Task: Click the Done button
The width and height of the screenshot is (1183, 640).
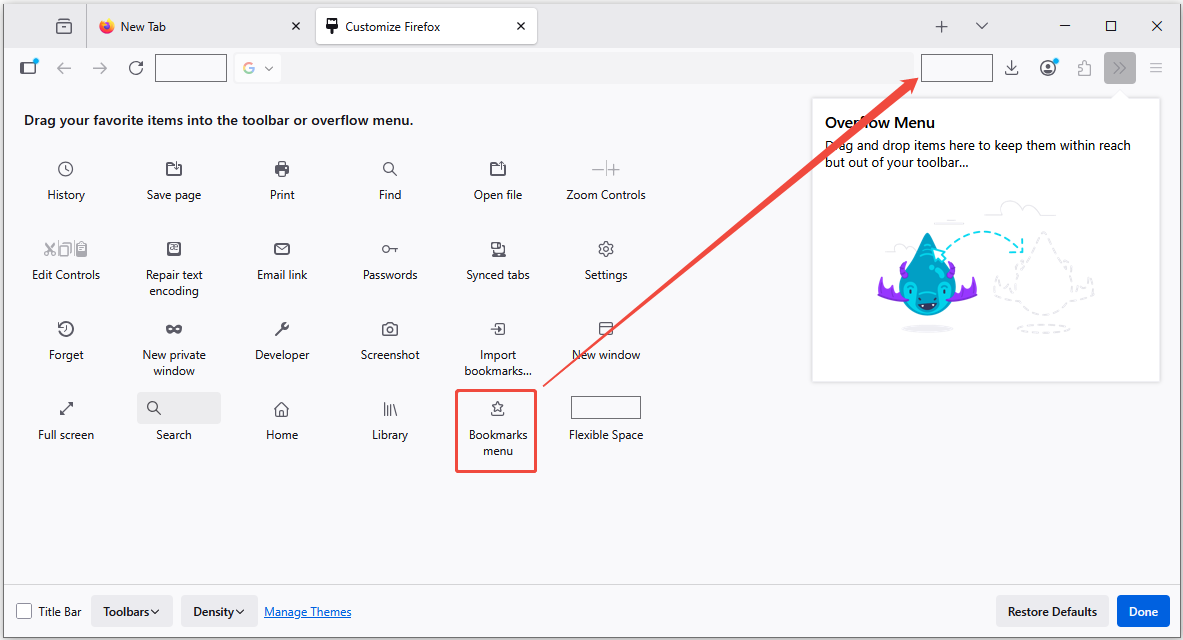Action: (1142, 611)
